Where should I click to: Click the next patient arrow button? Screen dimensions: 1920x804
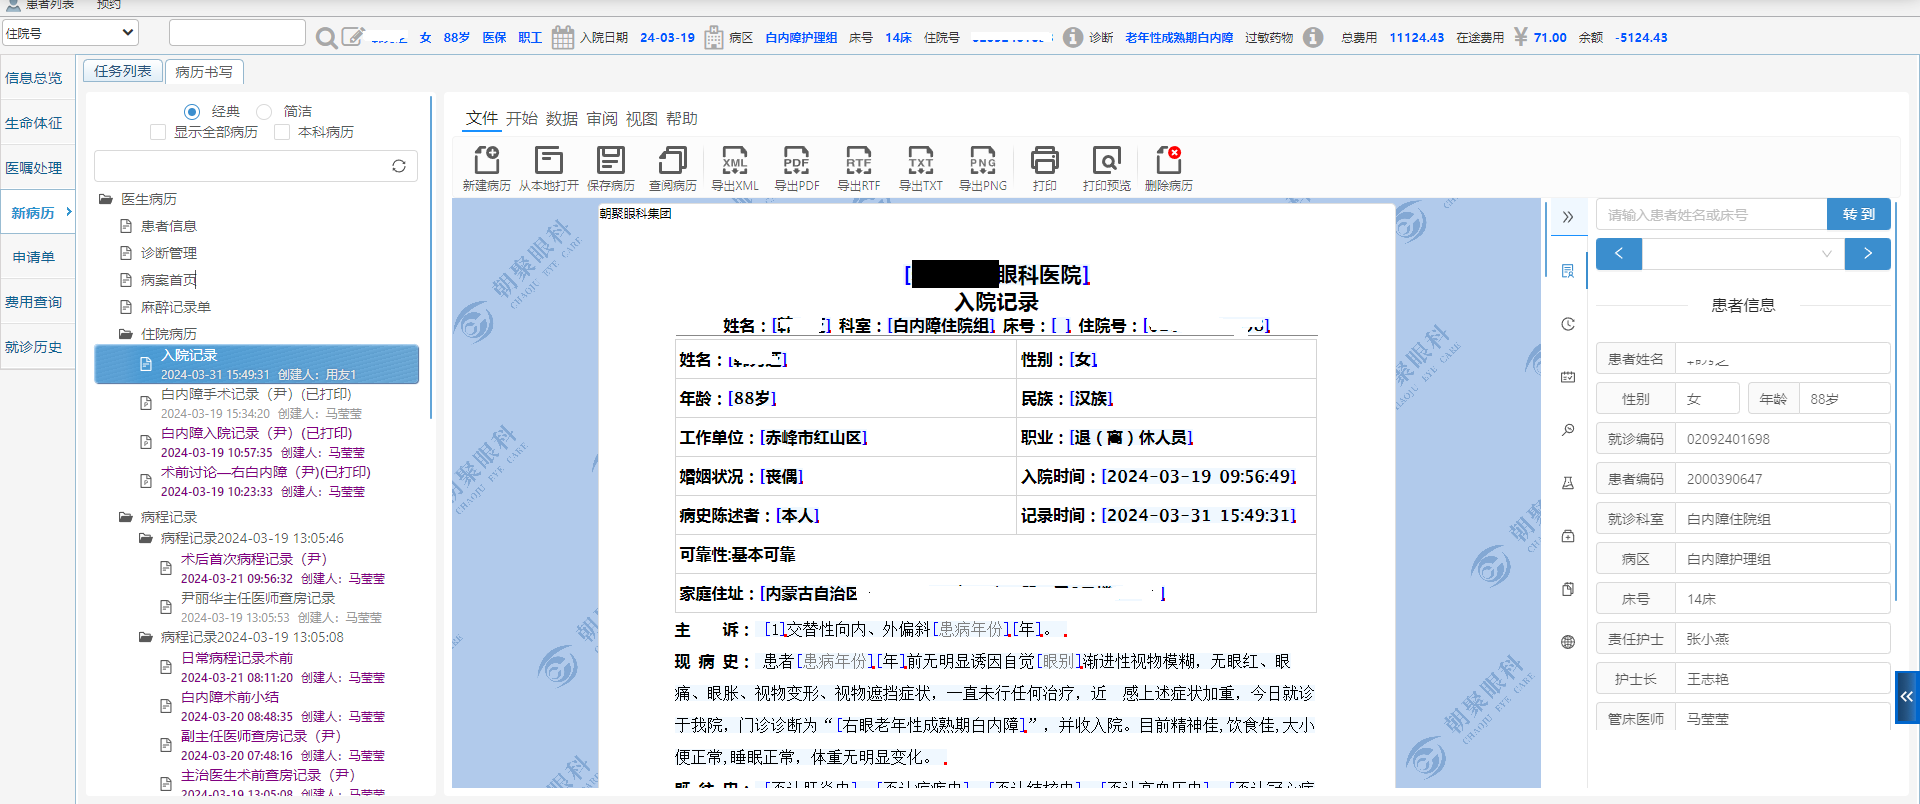[x=1867, y=254]
